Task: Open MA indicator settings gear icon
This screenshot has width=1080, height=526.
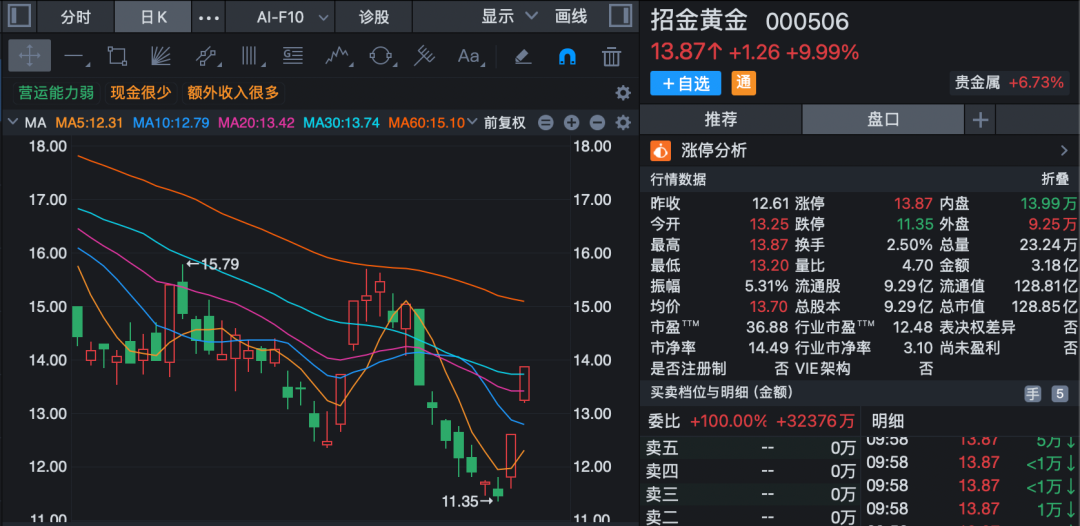Action: (623, 123)
